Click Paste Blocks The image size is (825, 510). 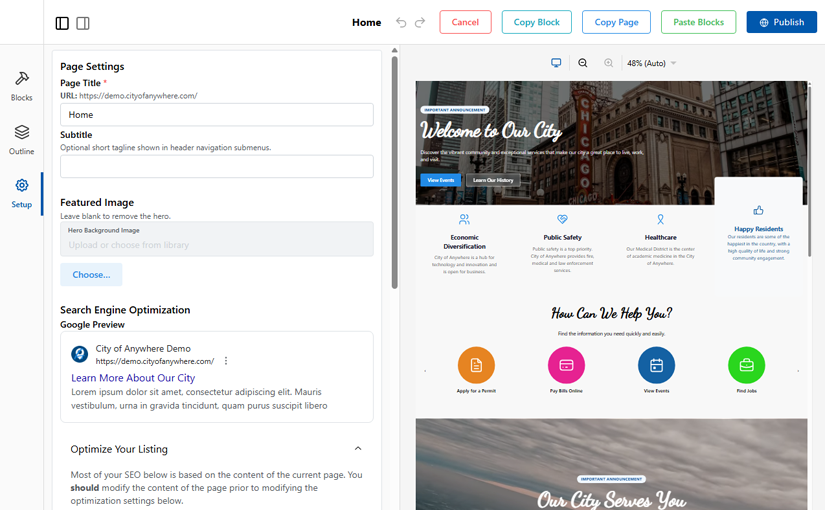(698, 22)
